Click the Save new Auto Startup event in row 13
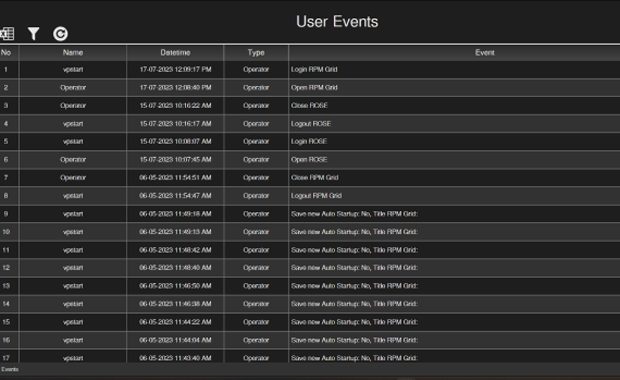The width and height of the screenshot is (620, 380). coord(354,286)
